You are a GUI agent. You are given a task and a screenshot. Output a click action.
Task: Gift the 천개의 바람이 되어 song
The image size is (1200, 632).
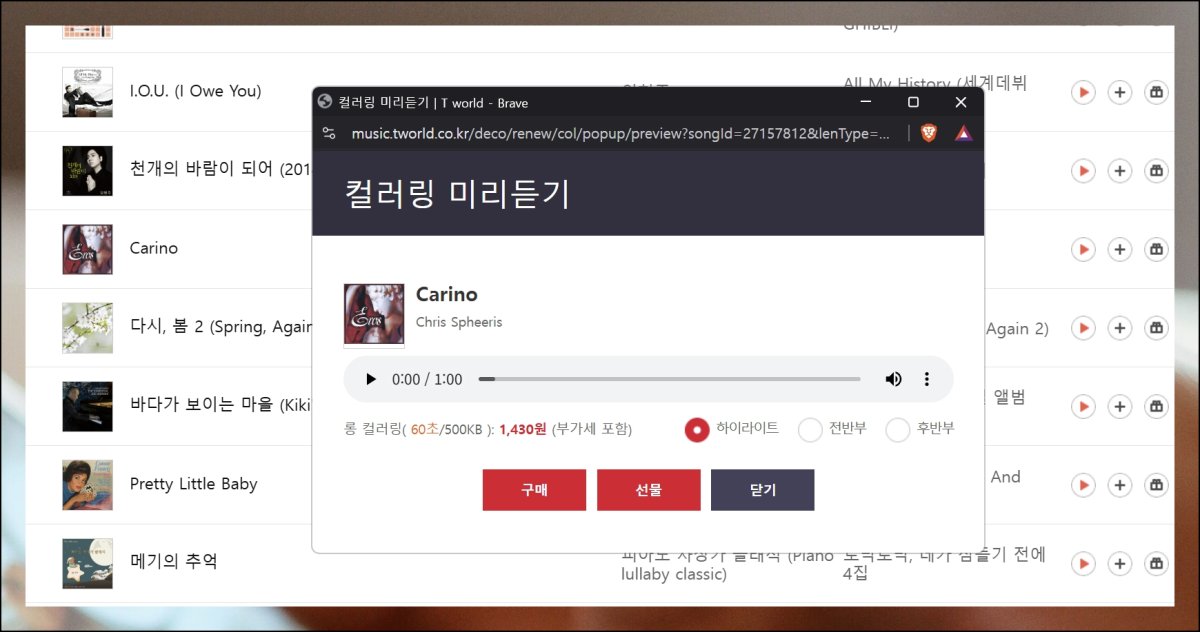click(1156, 171)
